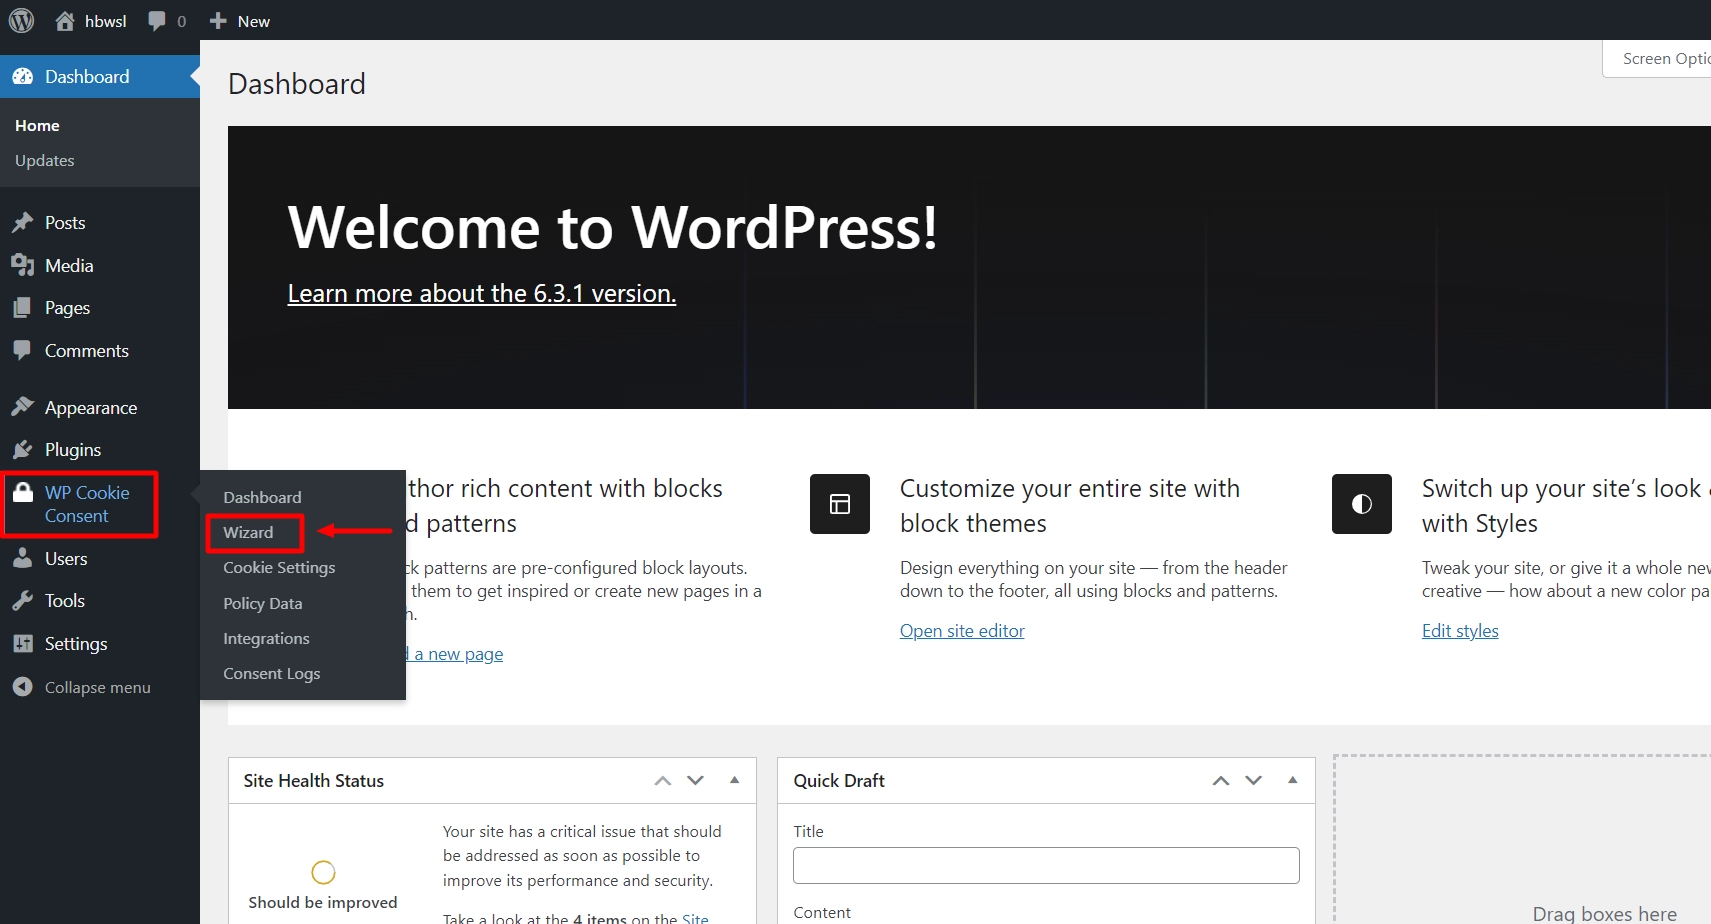Open the WordPress logo menu
1711x924 pixels.
click(x=21, y=20)
